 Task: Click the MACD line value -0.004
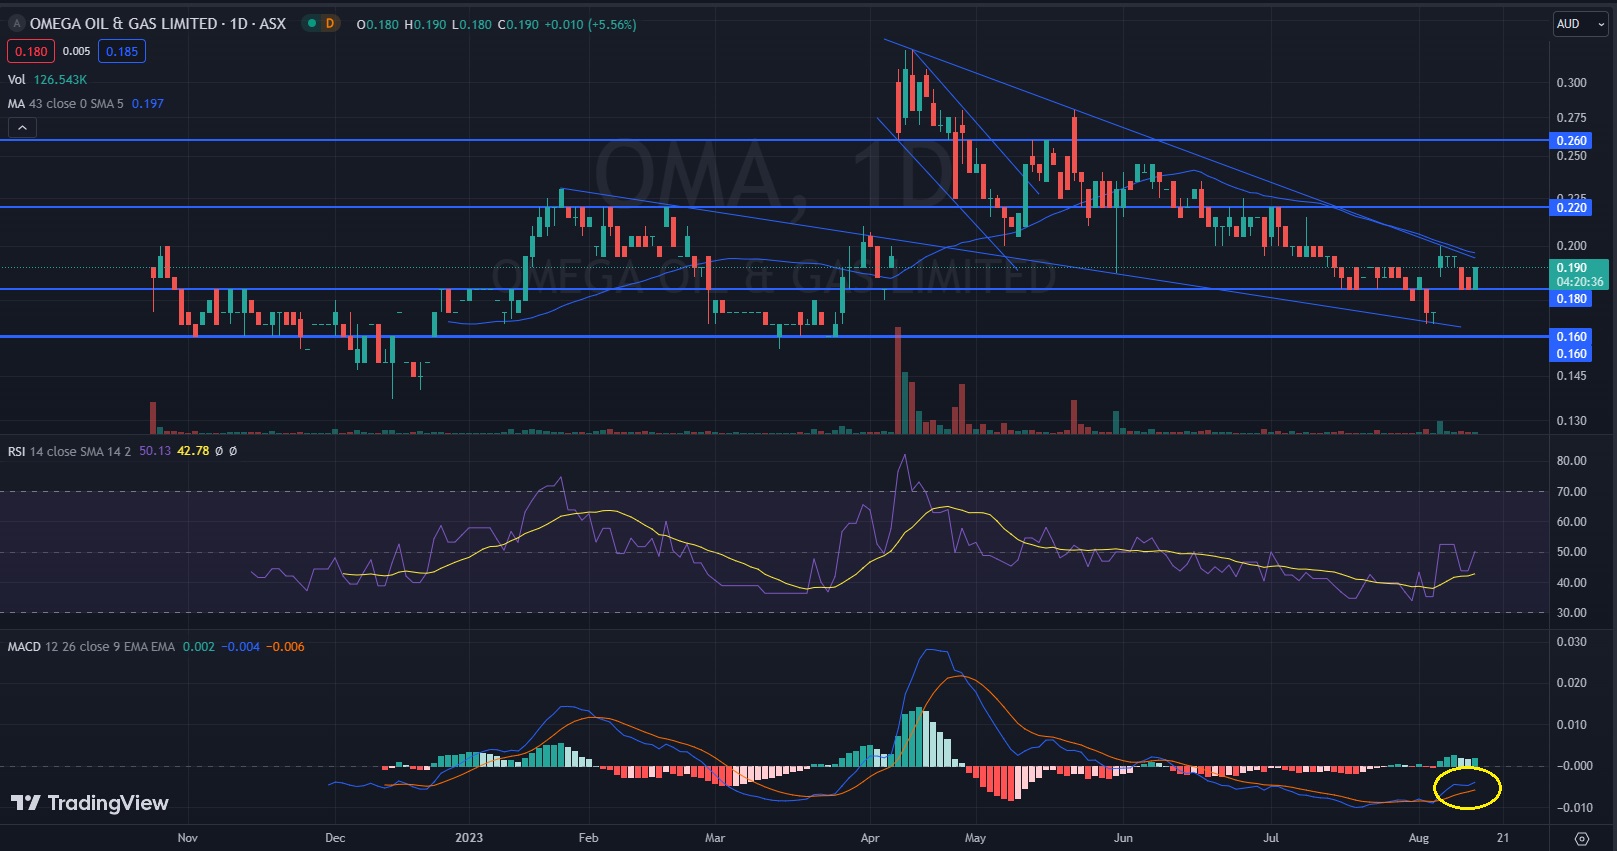coord(241,647)
